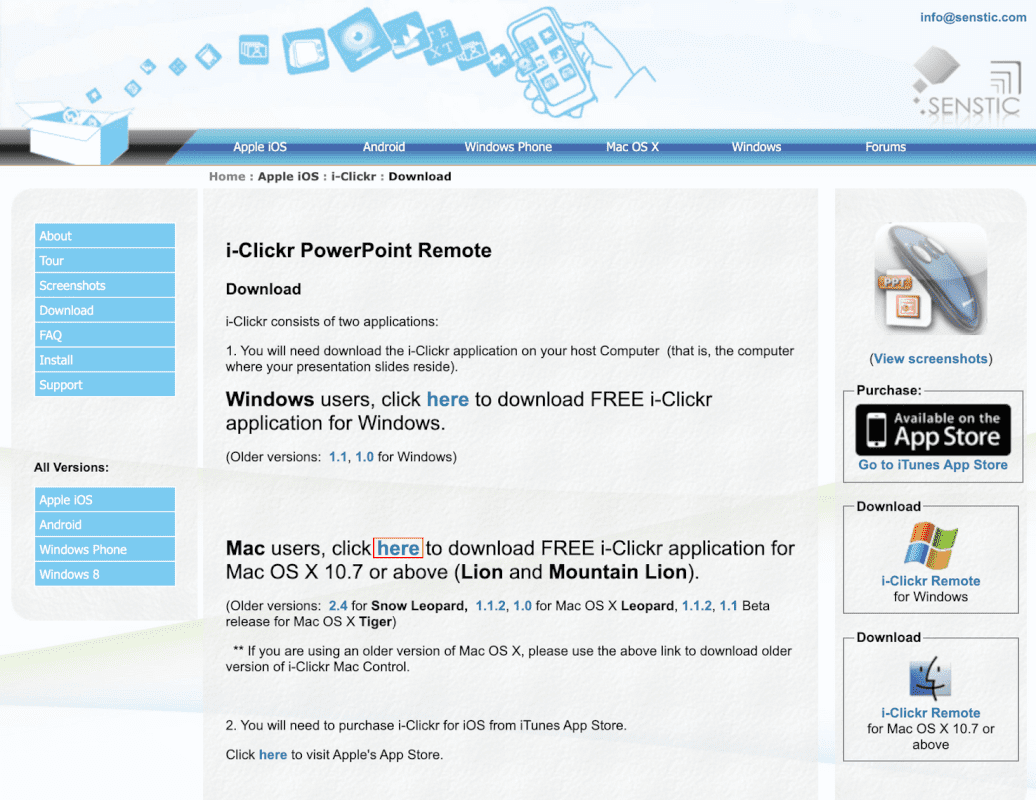
Task: Select Support in the sidebar
Action: [104, 384]
